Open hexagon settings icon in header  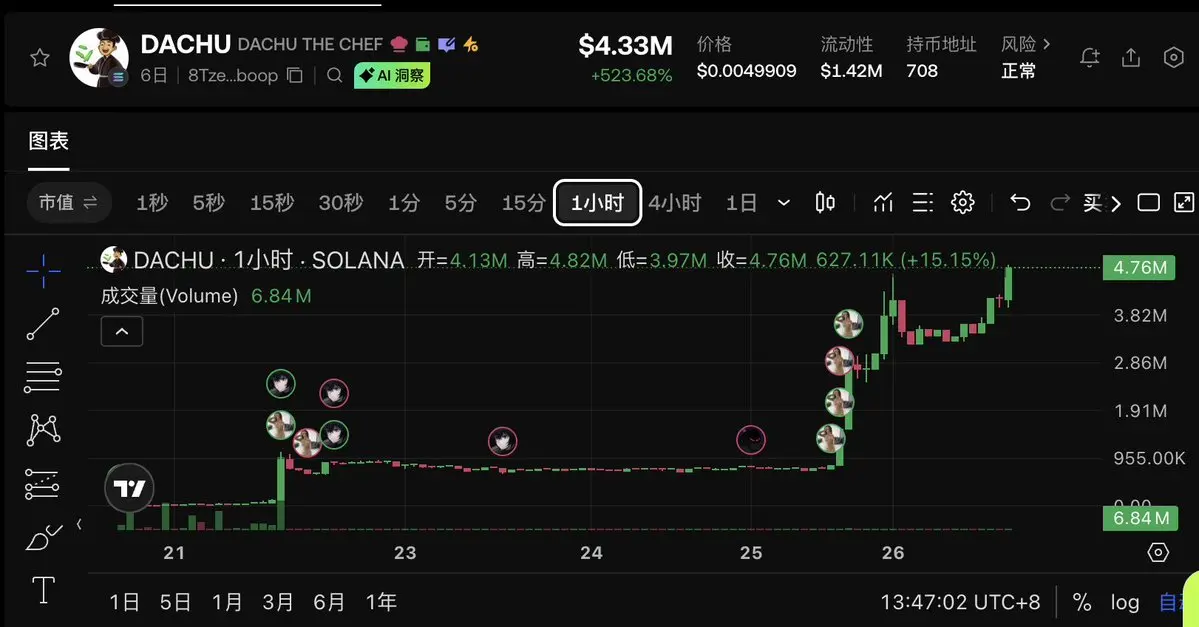(1173, 57)
